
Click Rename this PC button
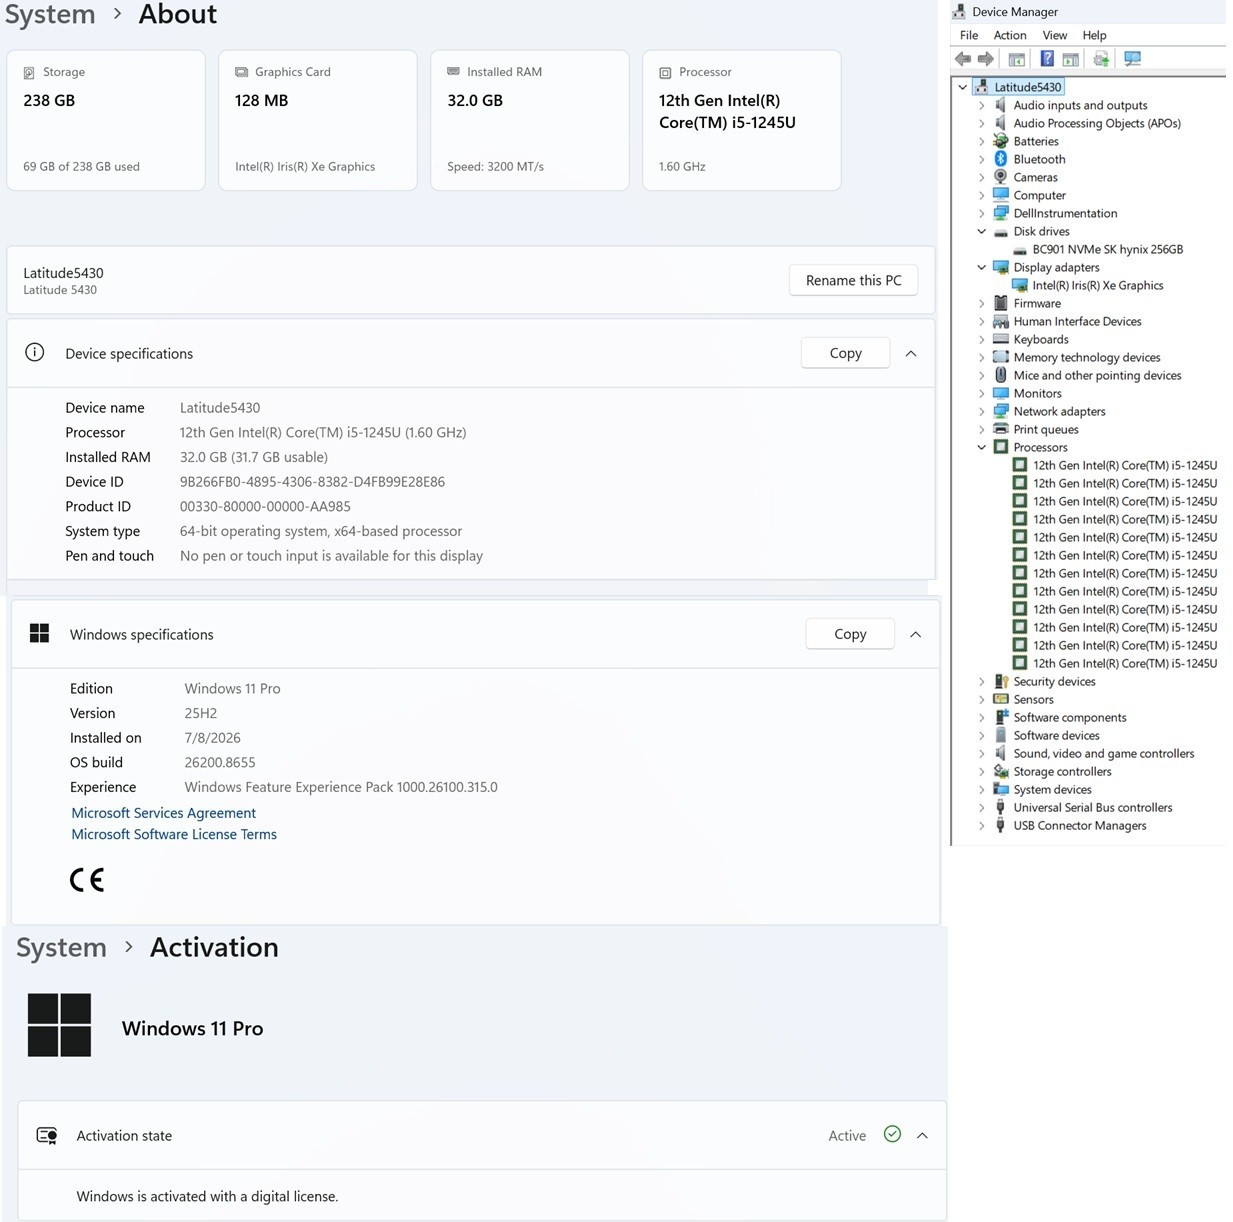[x=854, y=280]
